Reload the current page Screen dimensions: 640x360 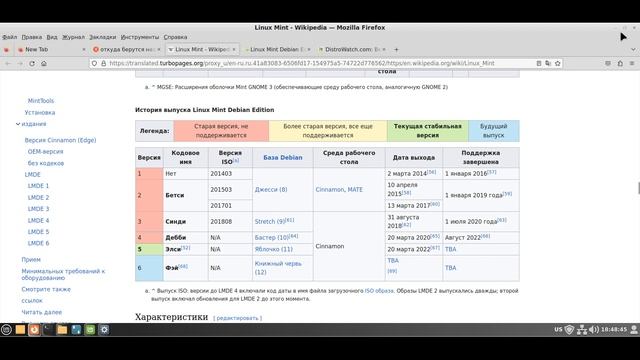(x=32, y=63)
